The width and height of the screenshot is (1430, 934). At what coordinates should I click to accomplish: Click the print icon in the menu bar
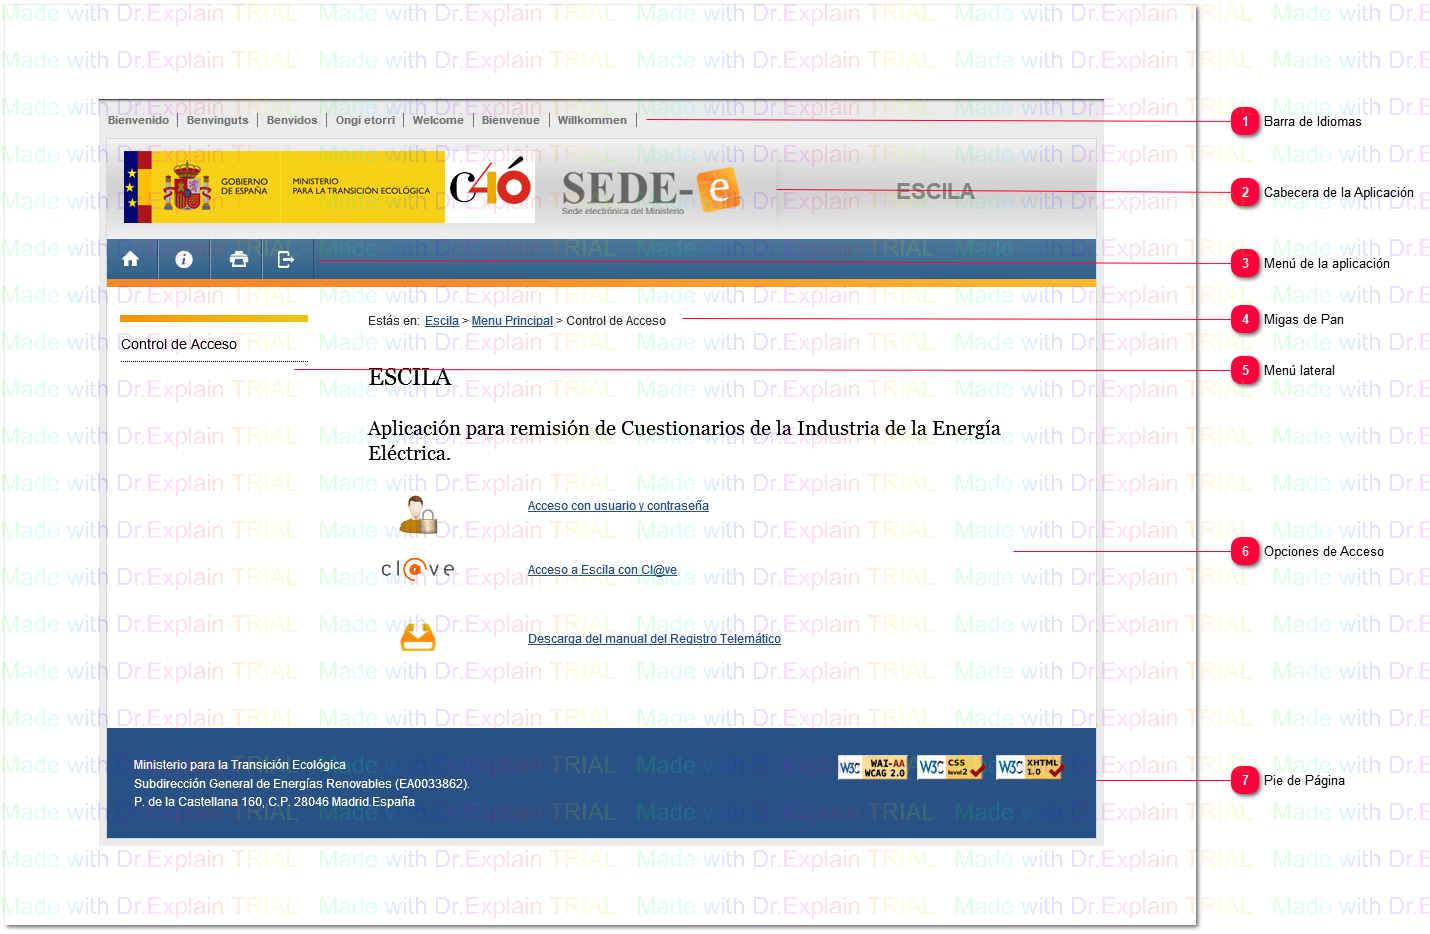point(237,258)
